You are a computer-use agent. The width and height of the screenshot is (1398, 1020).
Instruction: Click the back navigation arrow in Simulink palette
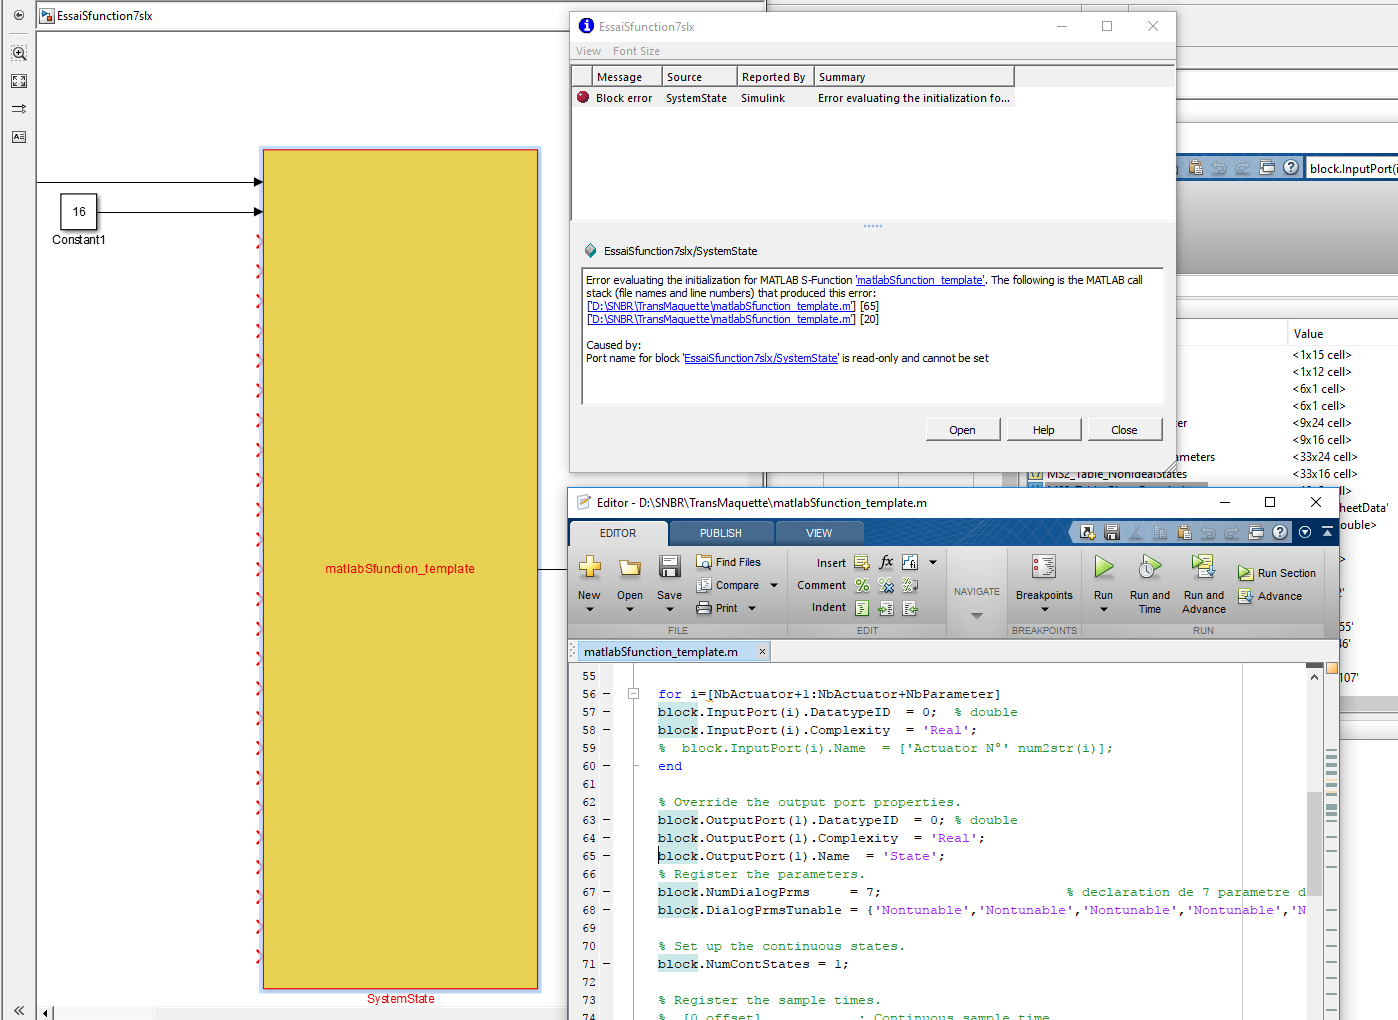point(19,15)
